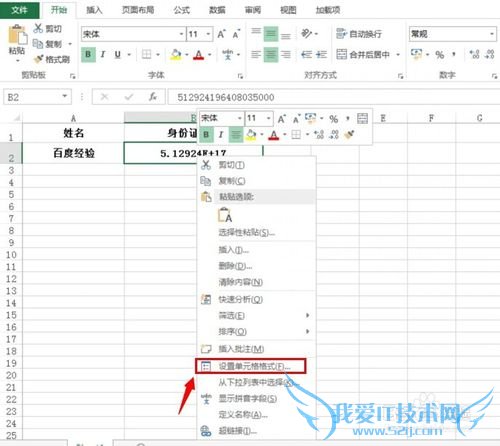Switch to the Insert (插入) tab
The width and height of the screenshot is (500, 446).
pos(94,10)
